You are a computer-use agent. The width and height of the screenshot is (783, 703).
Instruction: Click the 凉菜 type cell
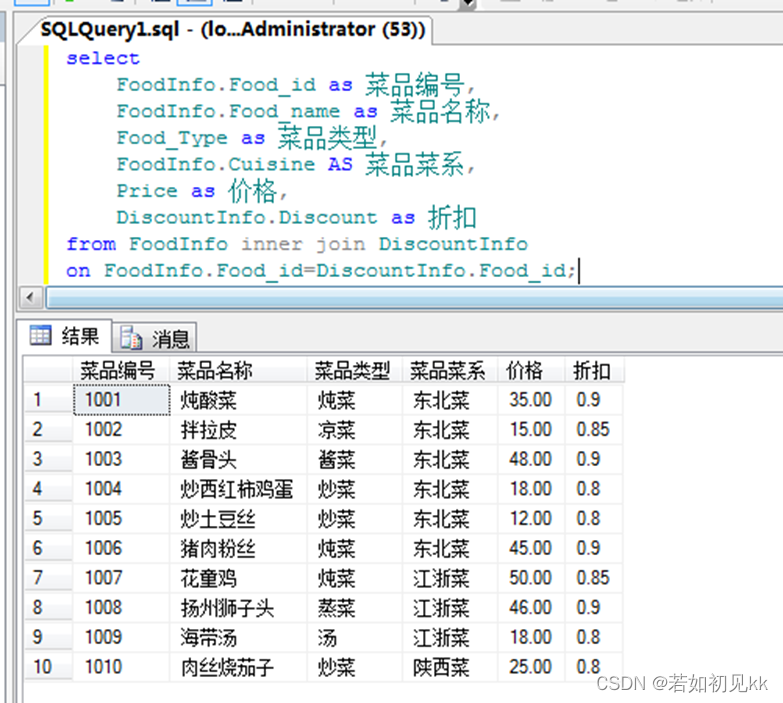(x=355, y=429)
